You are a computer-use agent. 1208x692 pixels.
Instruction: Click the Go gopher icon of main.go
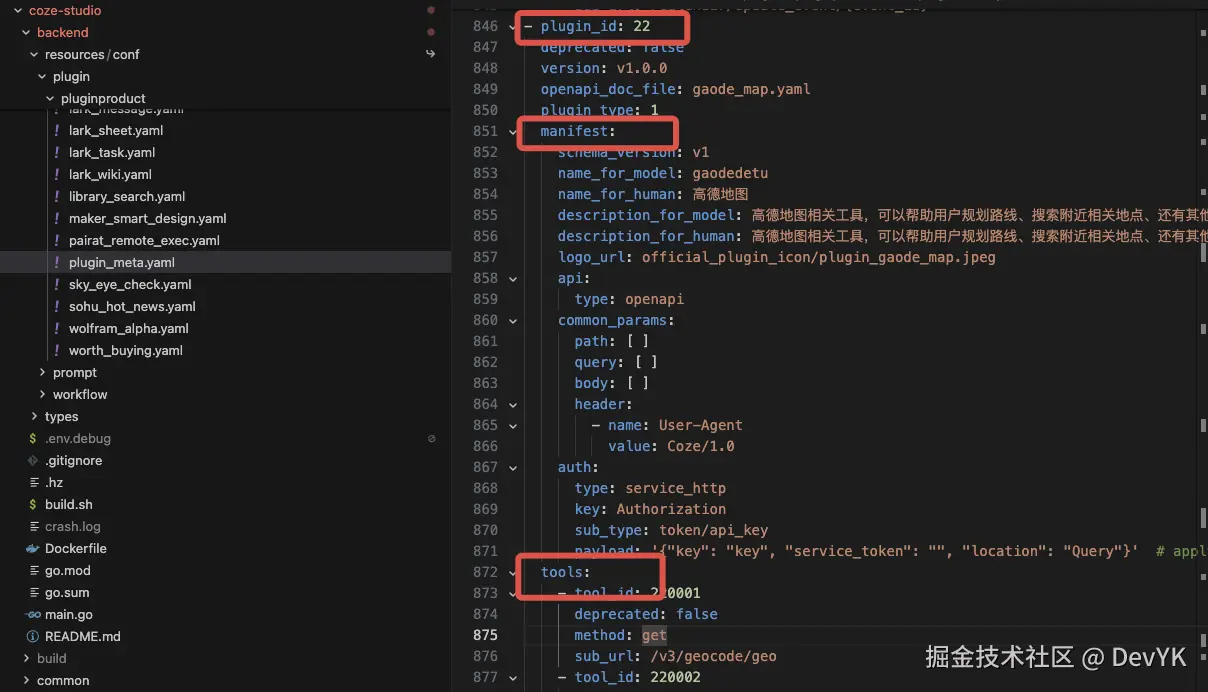(x=33, y=615)
